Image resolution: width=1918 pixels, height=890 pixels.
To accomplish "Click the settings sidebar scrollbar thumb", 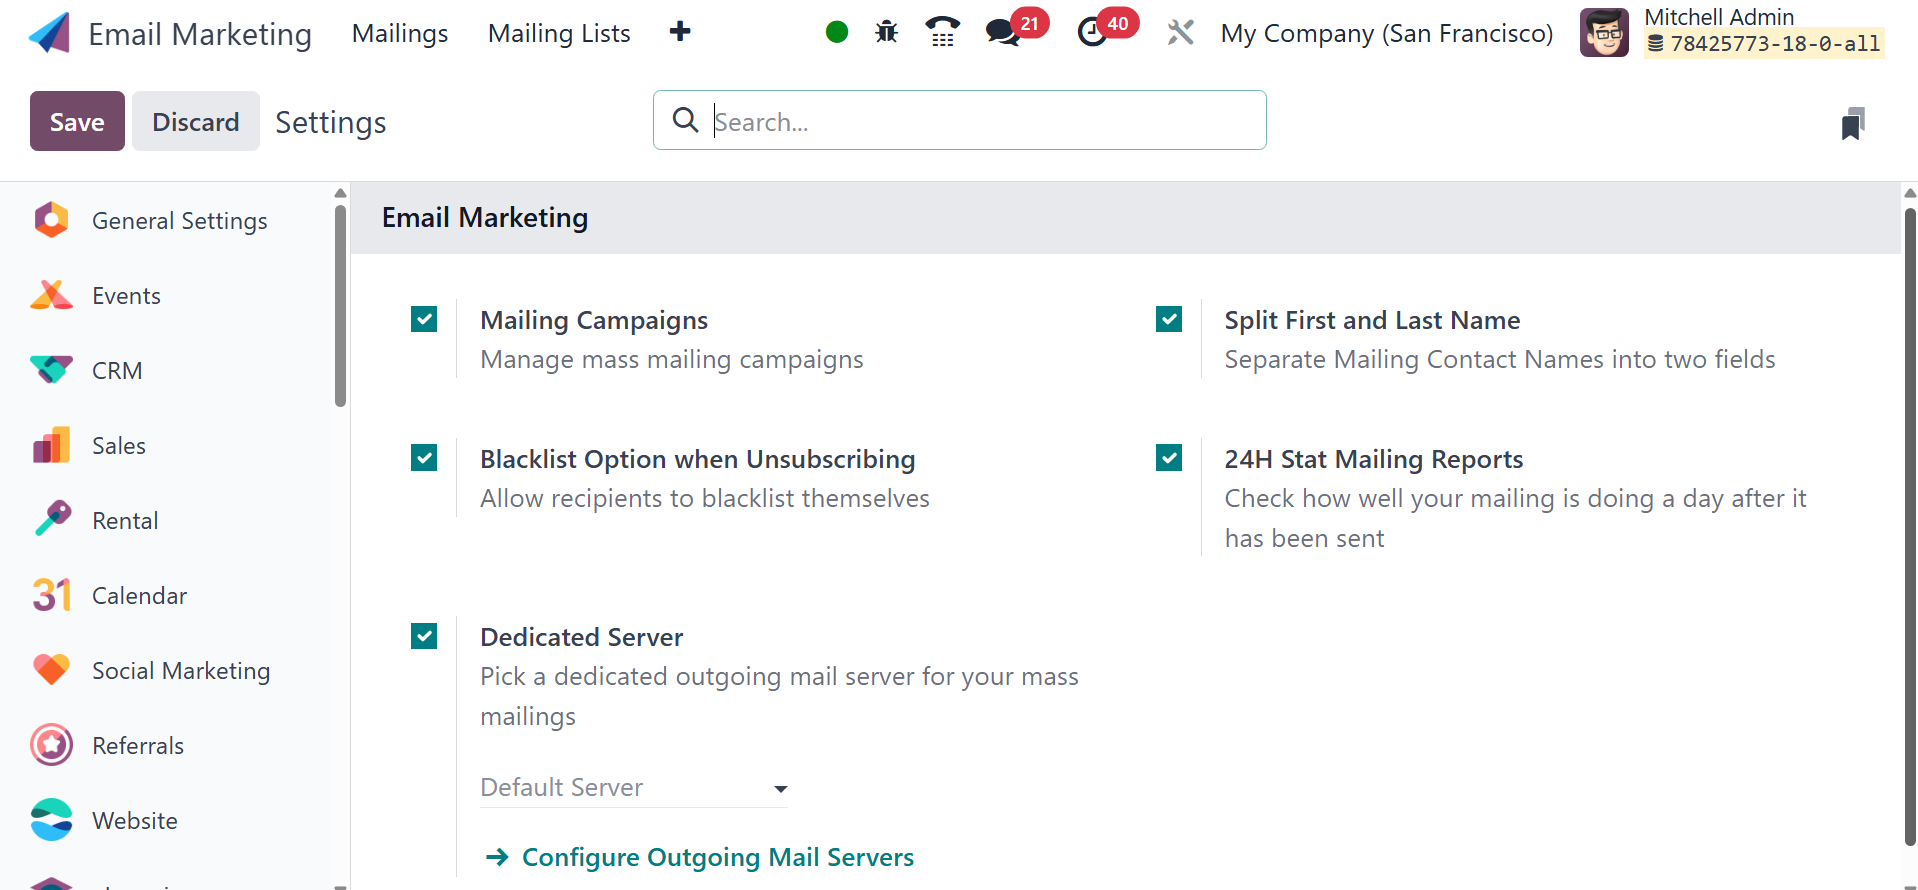I will (340, 305).
